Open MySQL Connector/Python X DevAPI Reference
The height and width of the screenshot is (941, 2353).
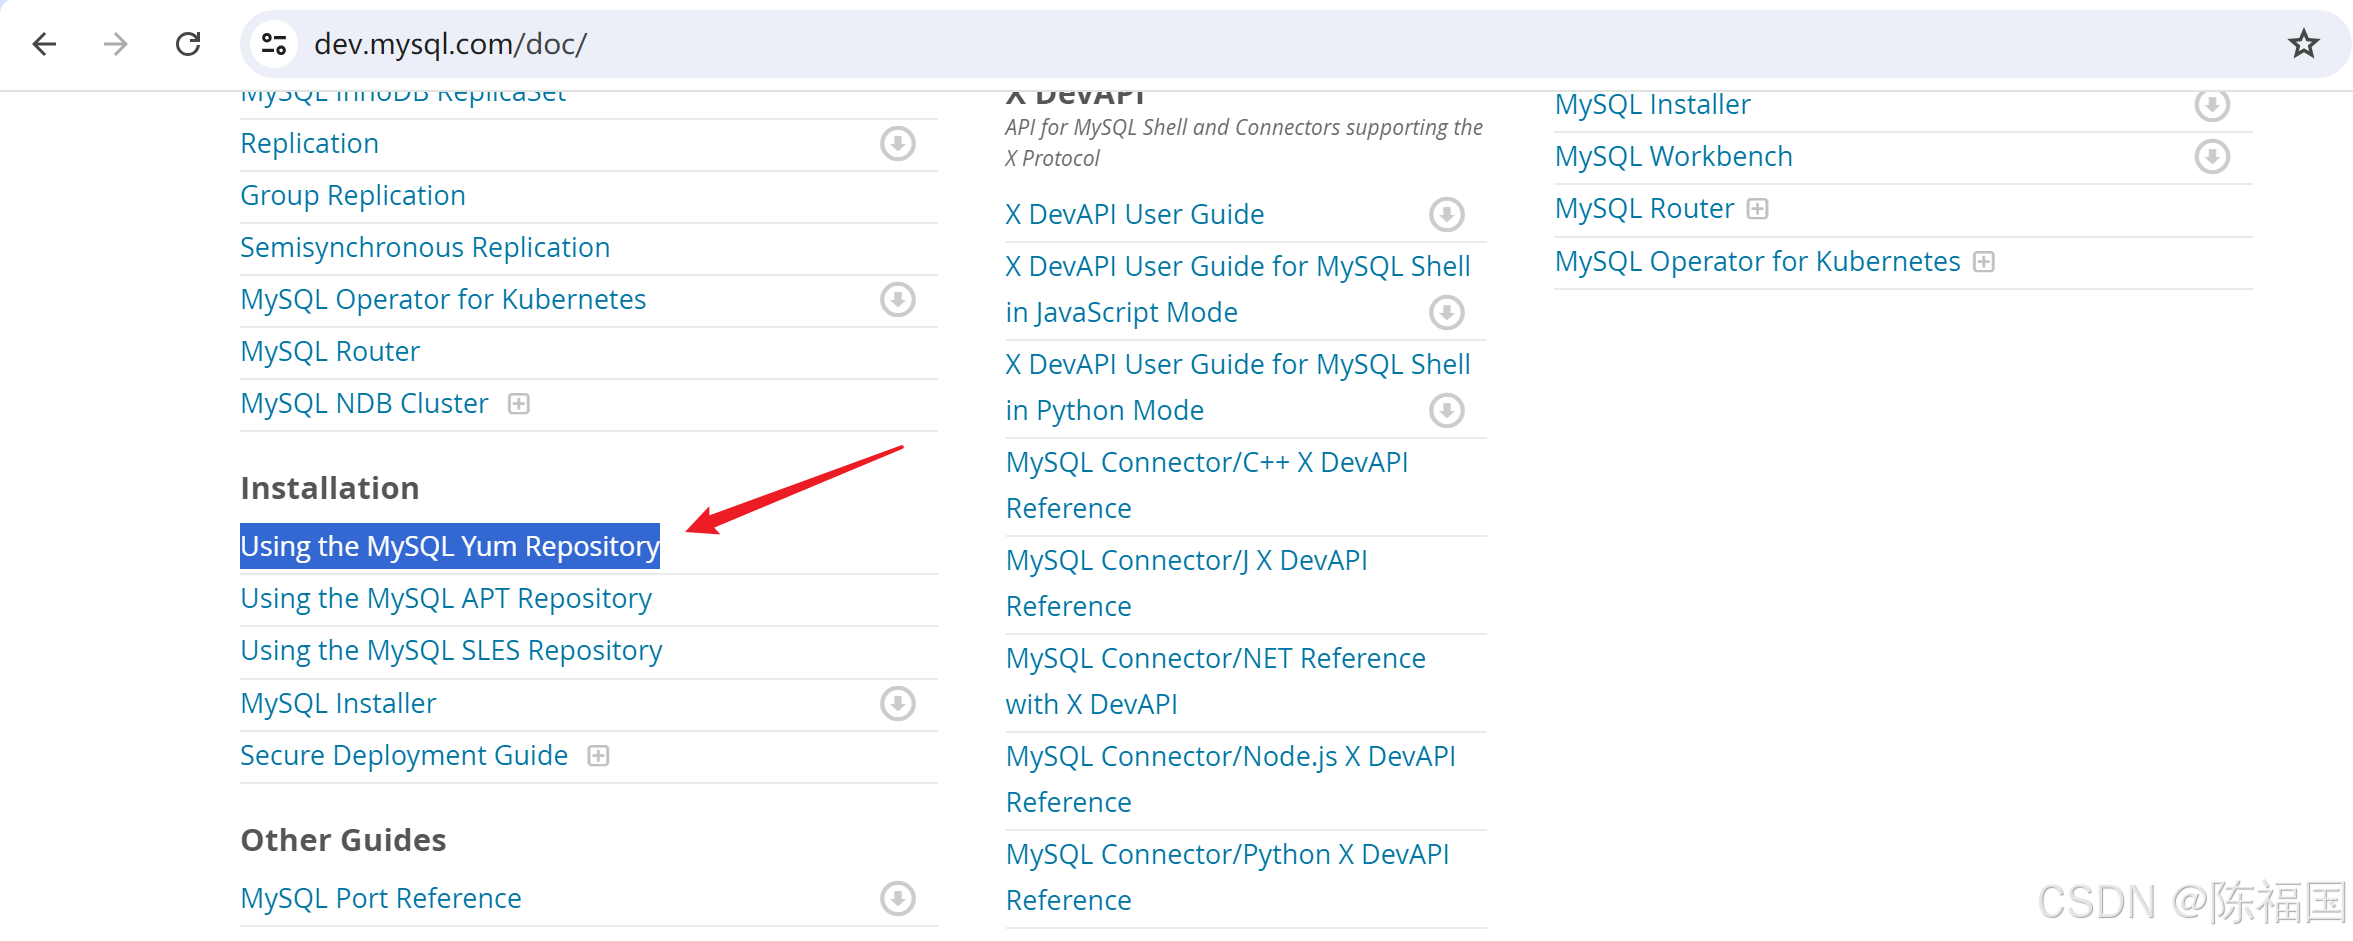pyautogui.click(x=1228, y=877)
